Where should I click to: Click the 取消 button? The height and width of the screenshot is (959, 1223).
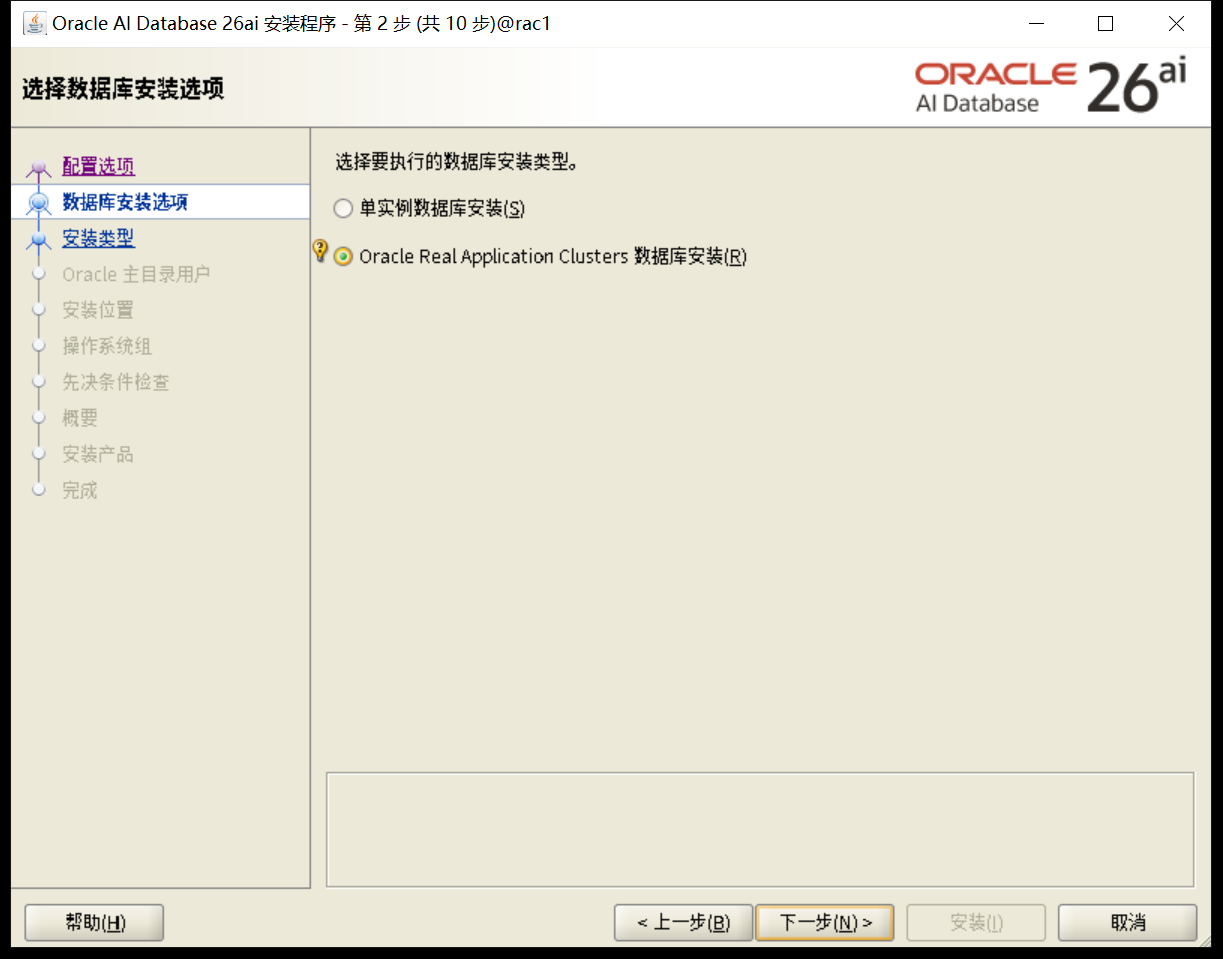click(1127, 922)
